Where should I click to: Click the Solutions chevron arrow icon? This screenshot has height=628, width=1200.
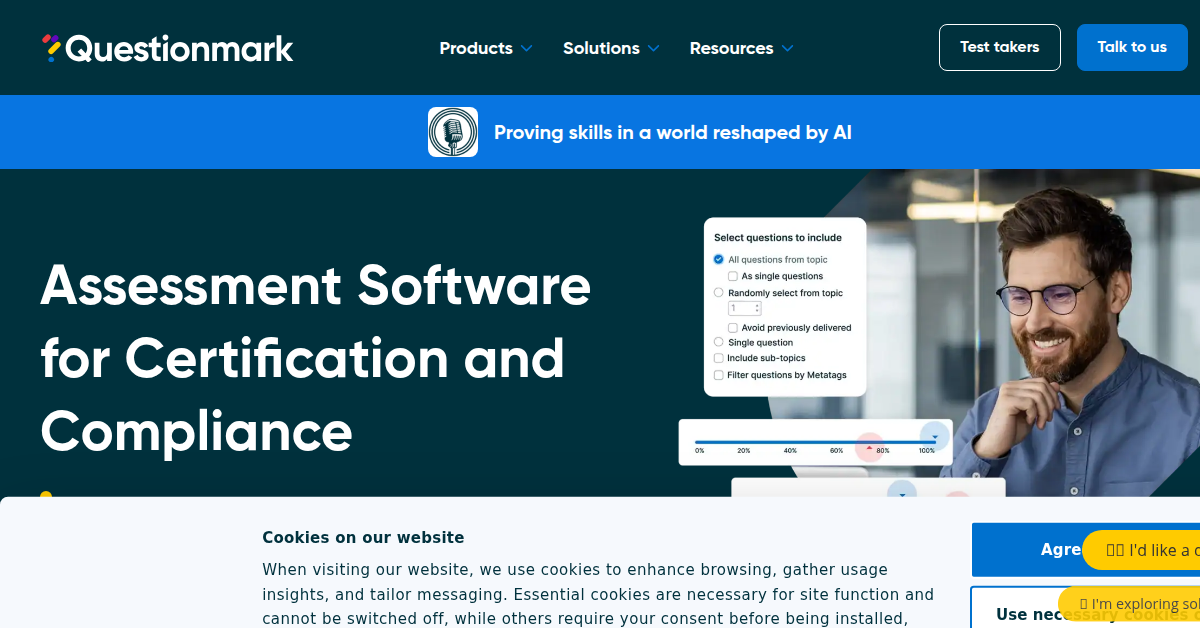(653, 48)
